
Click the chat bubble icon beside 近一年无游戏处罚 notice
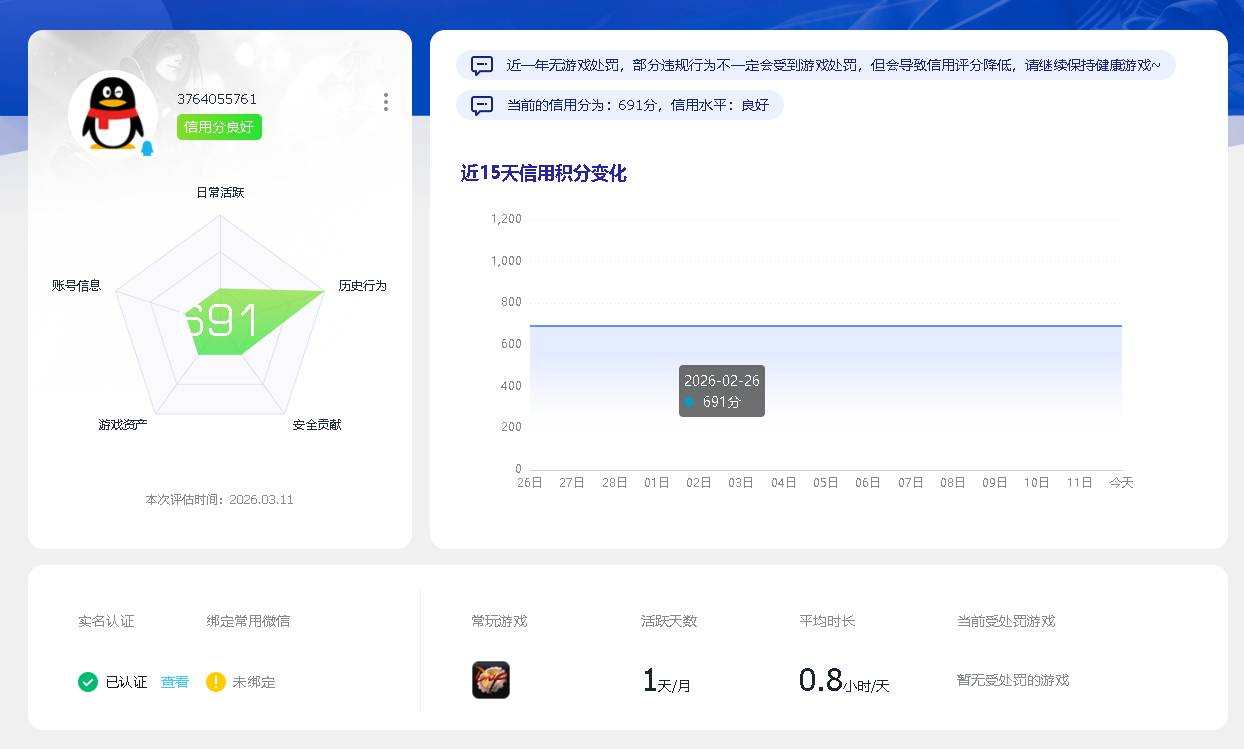click(482, 65)
